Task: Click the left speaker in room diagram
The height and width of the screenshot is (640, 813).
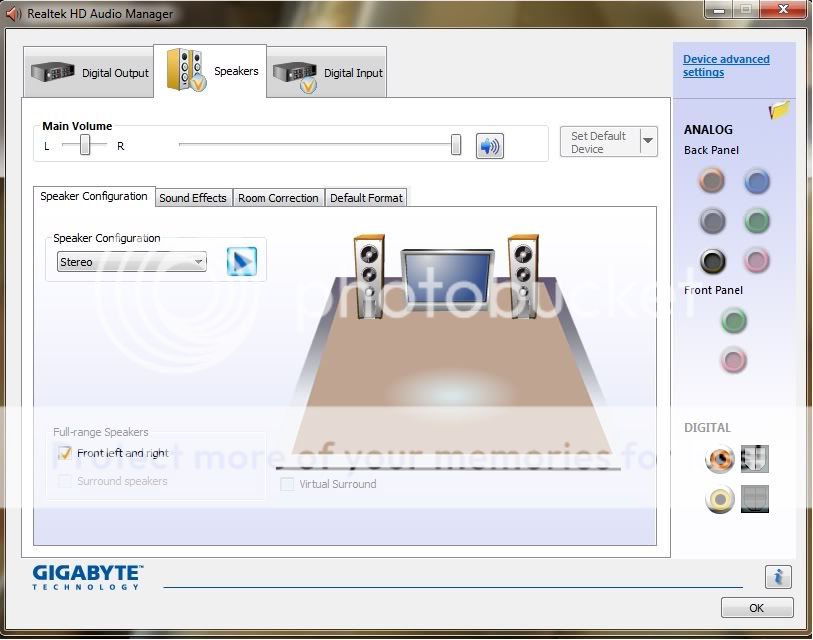Action: click(369, 276)
